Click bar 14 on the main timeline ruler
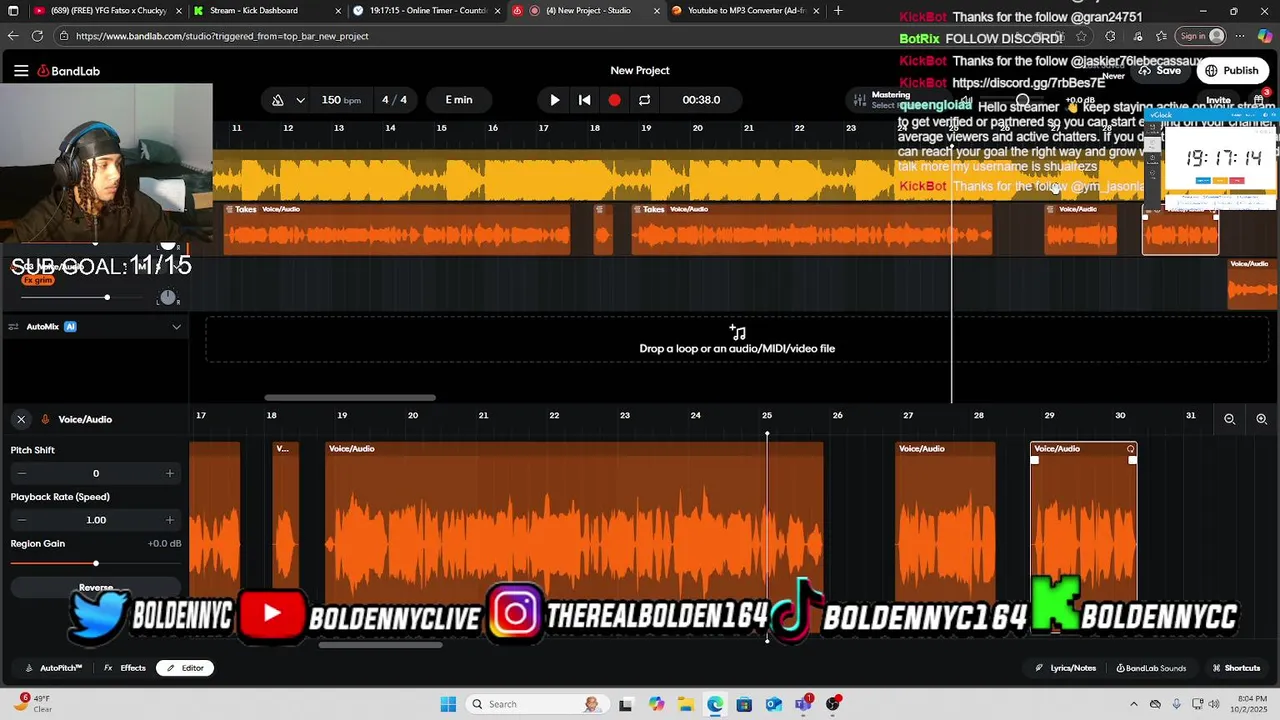Screen dimensions: 1280x720 point(390,128)
